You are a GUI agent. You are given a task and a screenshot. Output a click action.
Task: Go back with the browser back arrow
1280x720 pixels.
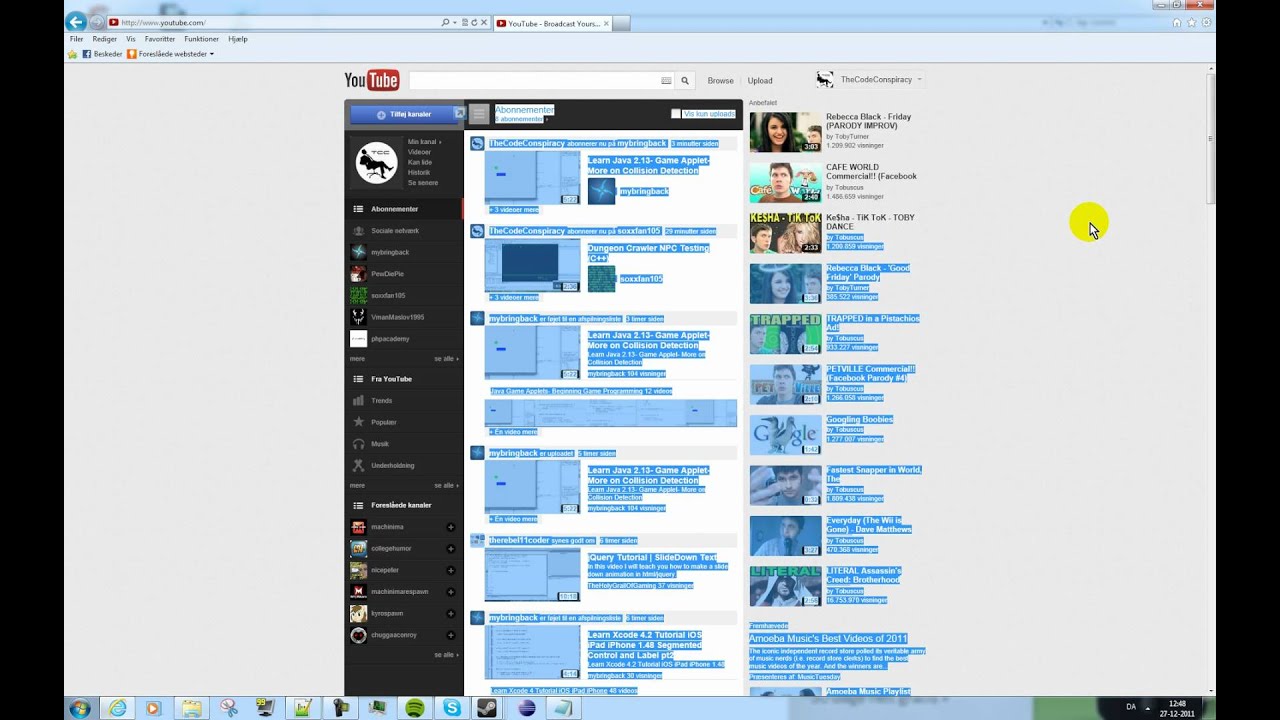pos(75,21)
